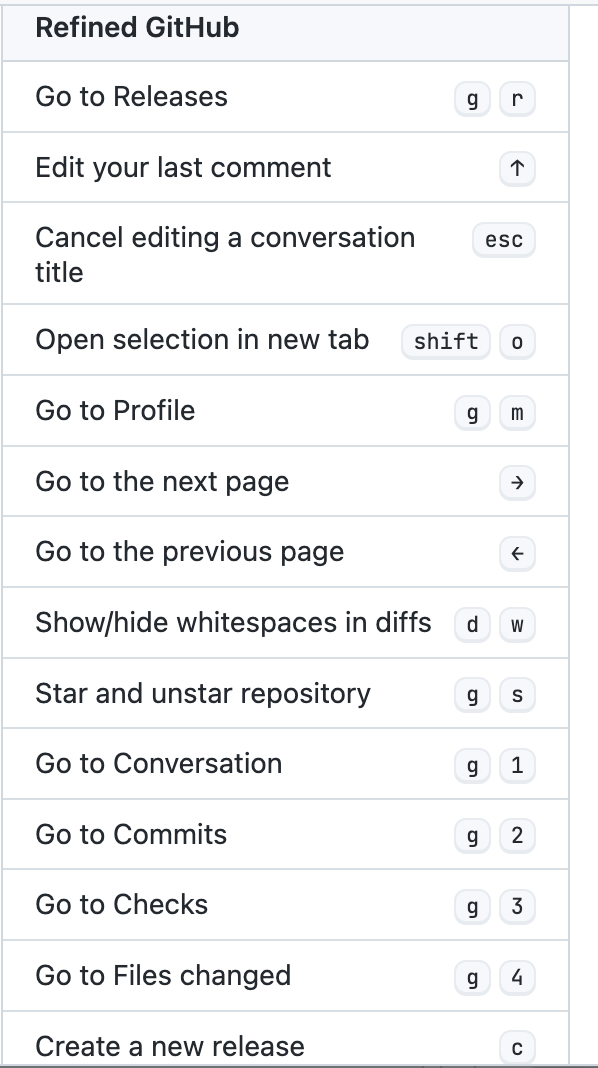Click the 'w' badge for whitespace shortcut
Viewport: 598px width, 1068px height.
[516, 622]
